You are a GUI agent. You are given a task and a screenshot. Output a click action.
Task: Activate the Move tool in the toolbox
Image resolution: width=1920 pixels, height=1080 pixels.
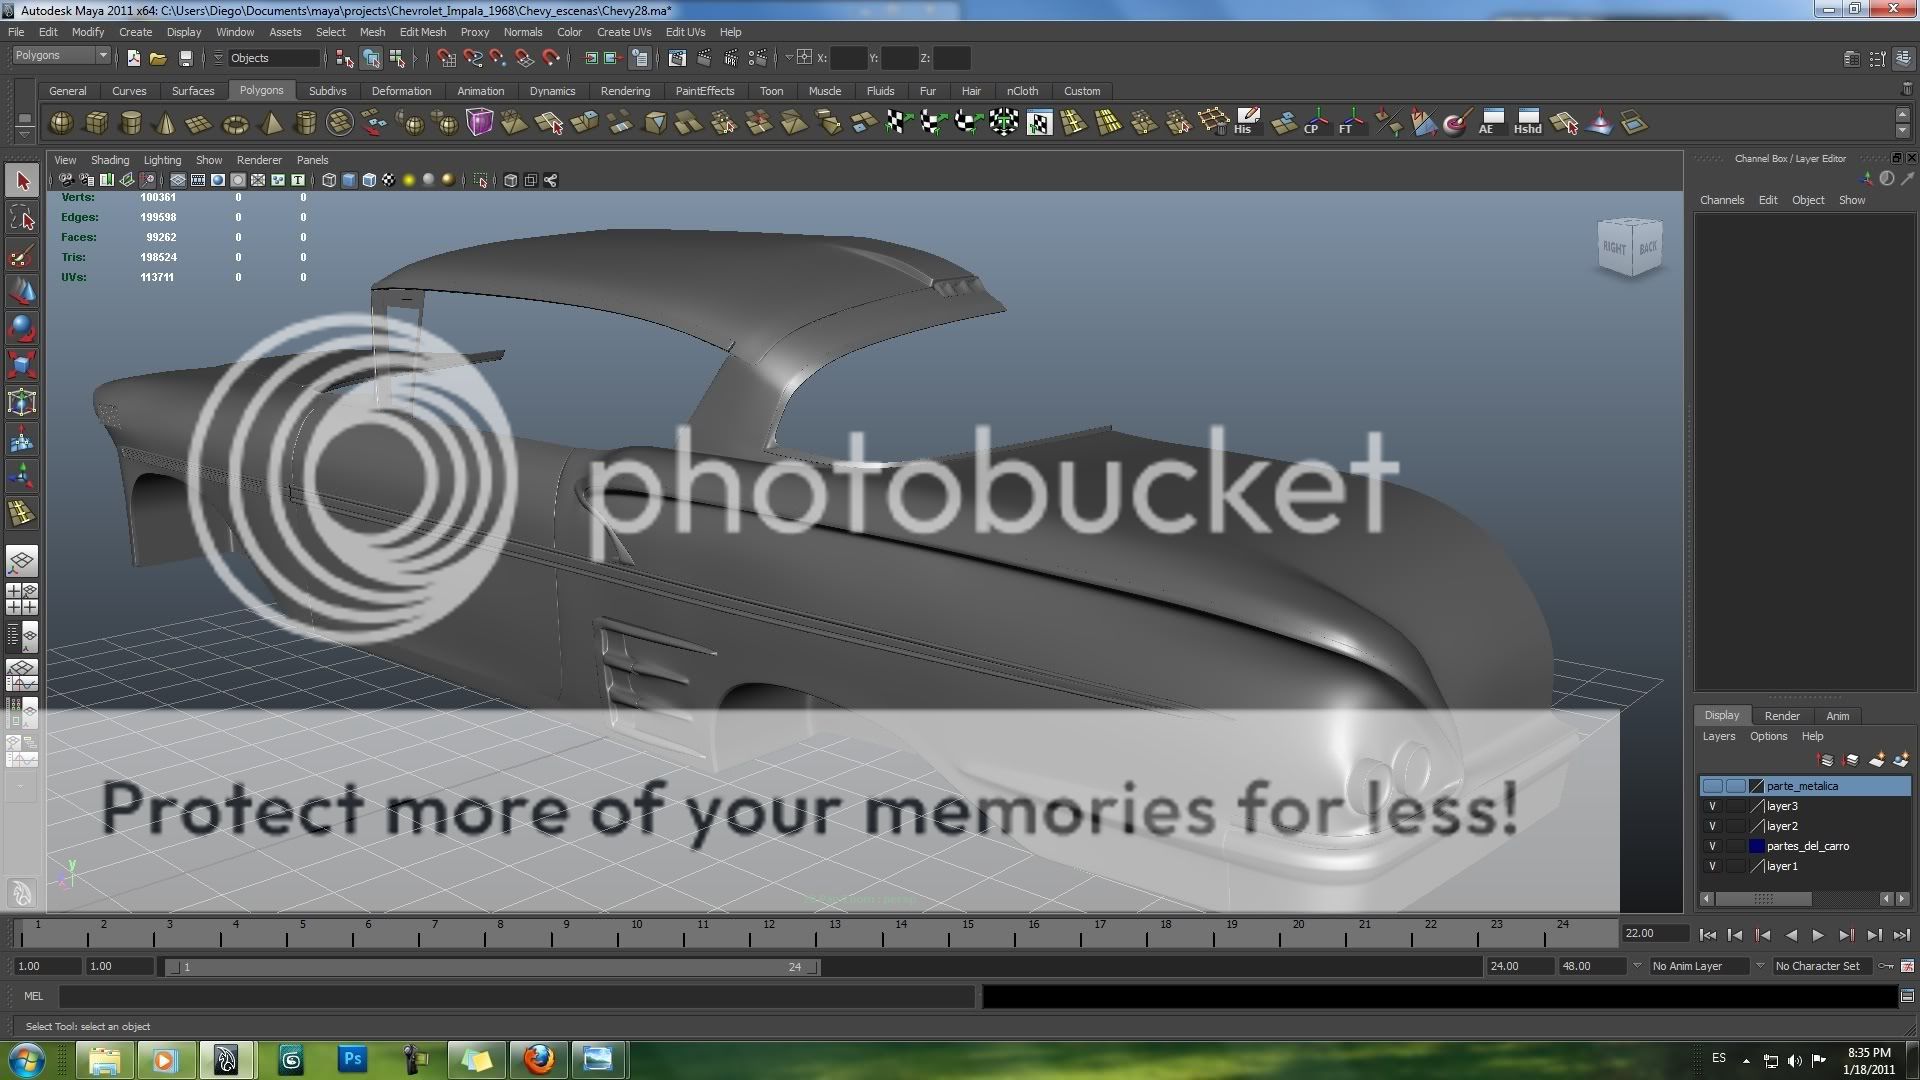pos(22,292)
